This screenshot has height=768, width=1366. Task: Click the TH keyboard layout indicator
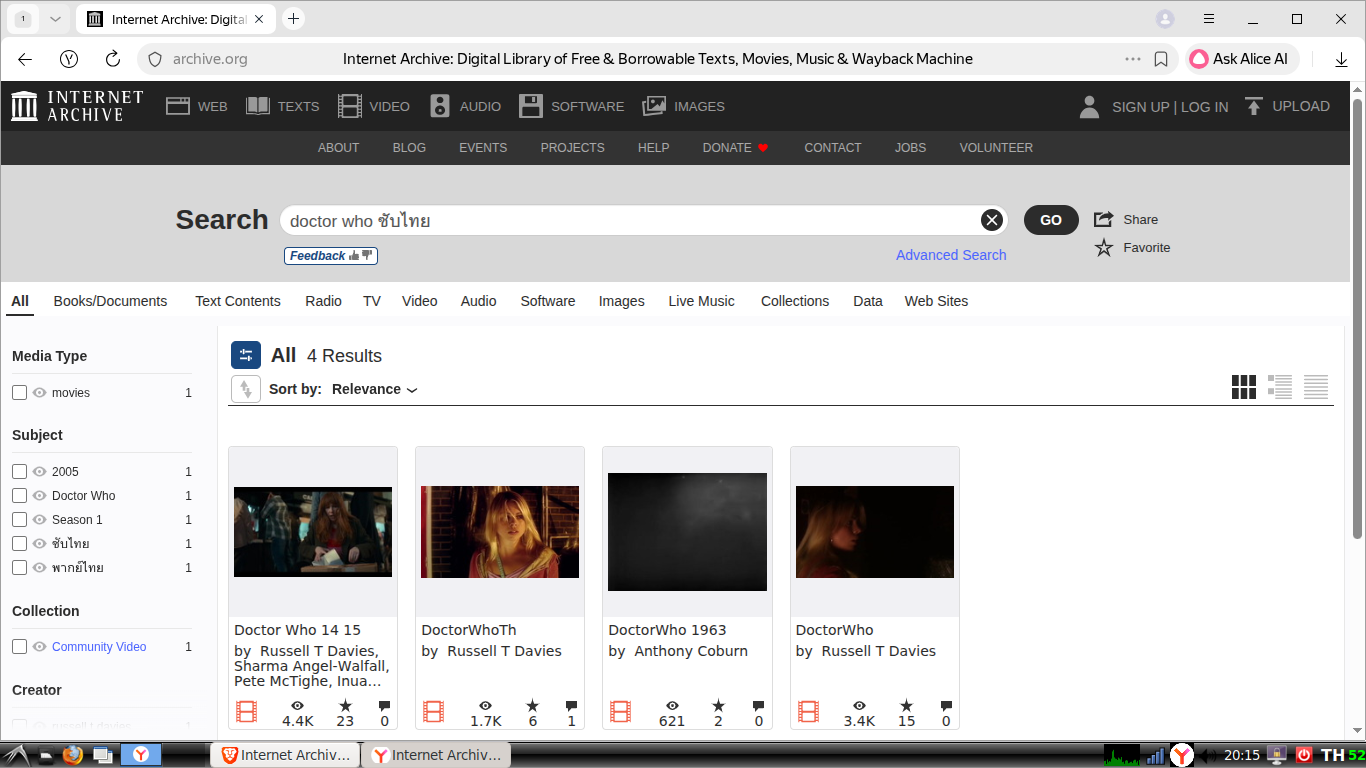point(1332,755)
